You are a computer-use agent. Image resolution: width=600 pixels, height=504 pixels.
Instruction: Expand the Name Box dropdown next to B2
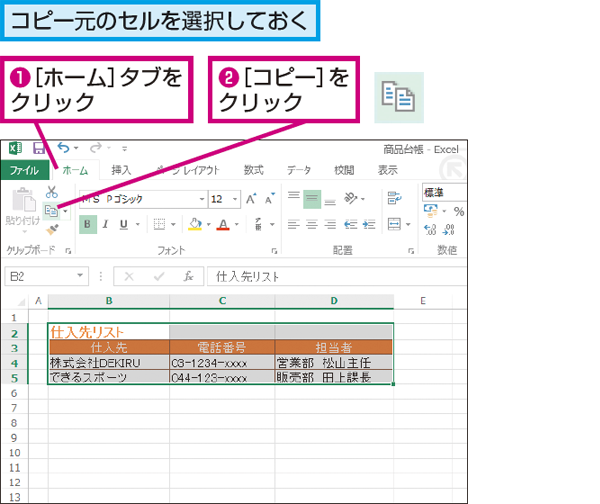click(x=80, y=276)
